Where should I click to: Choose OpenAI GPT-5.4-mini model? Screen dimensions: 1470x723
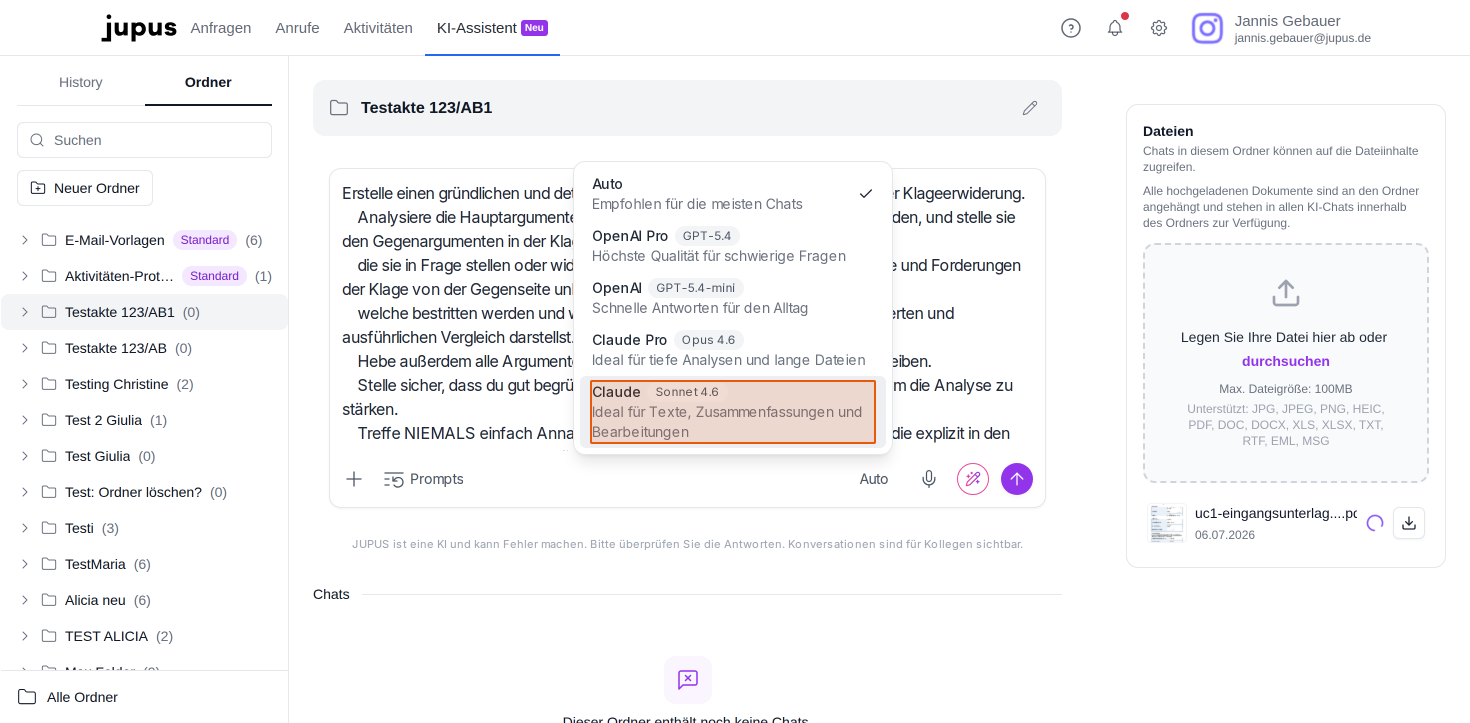733,298
